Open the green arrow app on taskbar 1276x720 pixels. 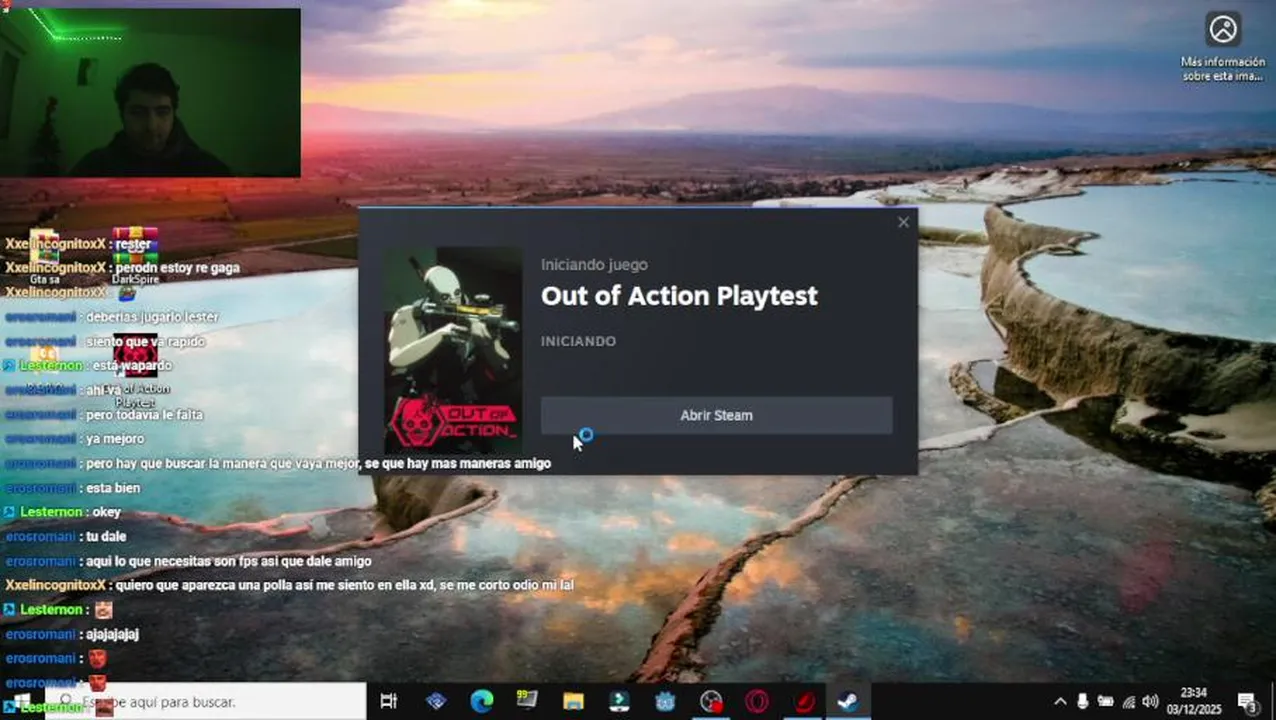coord(619,702)
